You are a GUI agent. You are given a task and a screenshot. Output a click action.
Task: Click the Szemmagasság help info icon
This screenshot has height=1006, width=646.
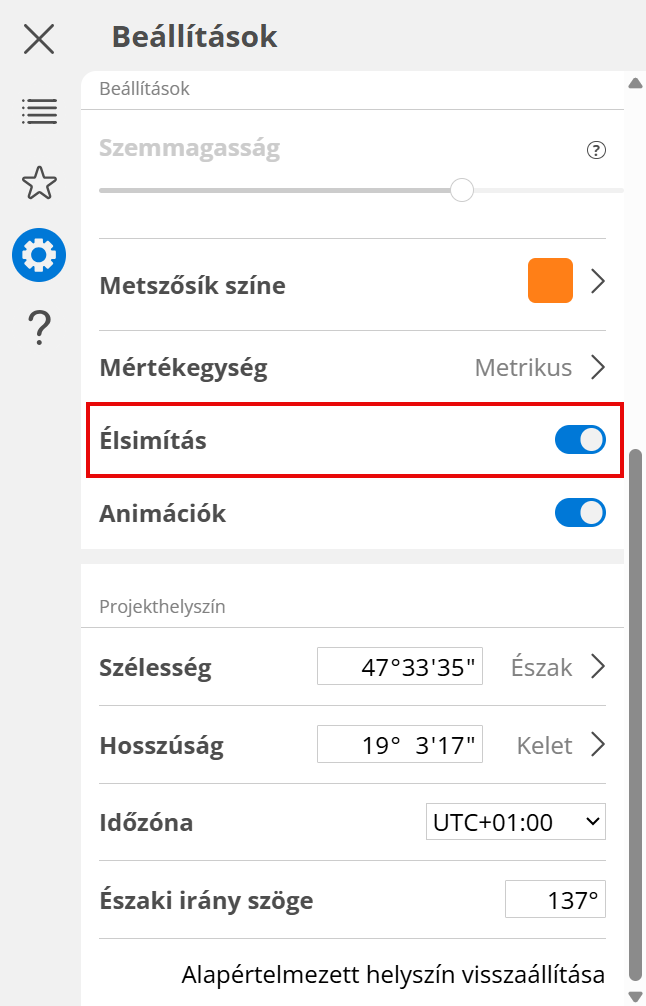[596, 151]
